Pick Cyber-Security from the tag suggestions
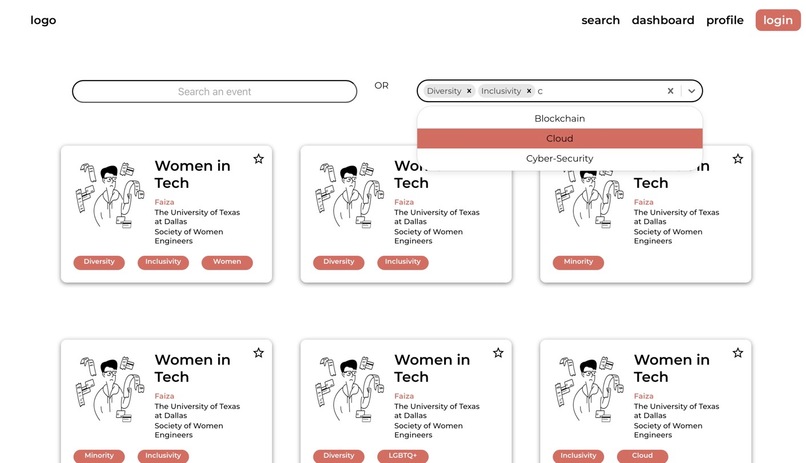 pos(559,158)
